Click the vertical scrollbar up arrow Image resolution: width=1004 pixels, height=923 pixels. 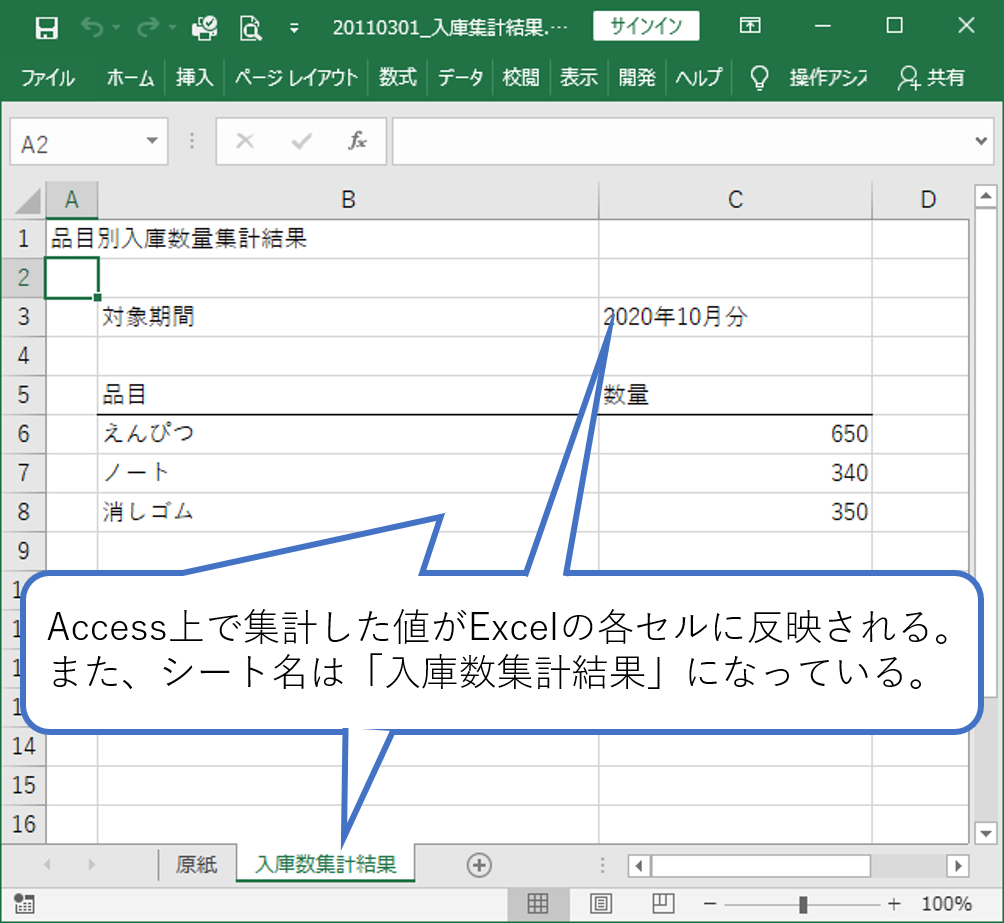pos(985,196)
